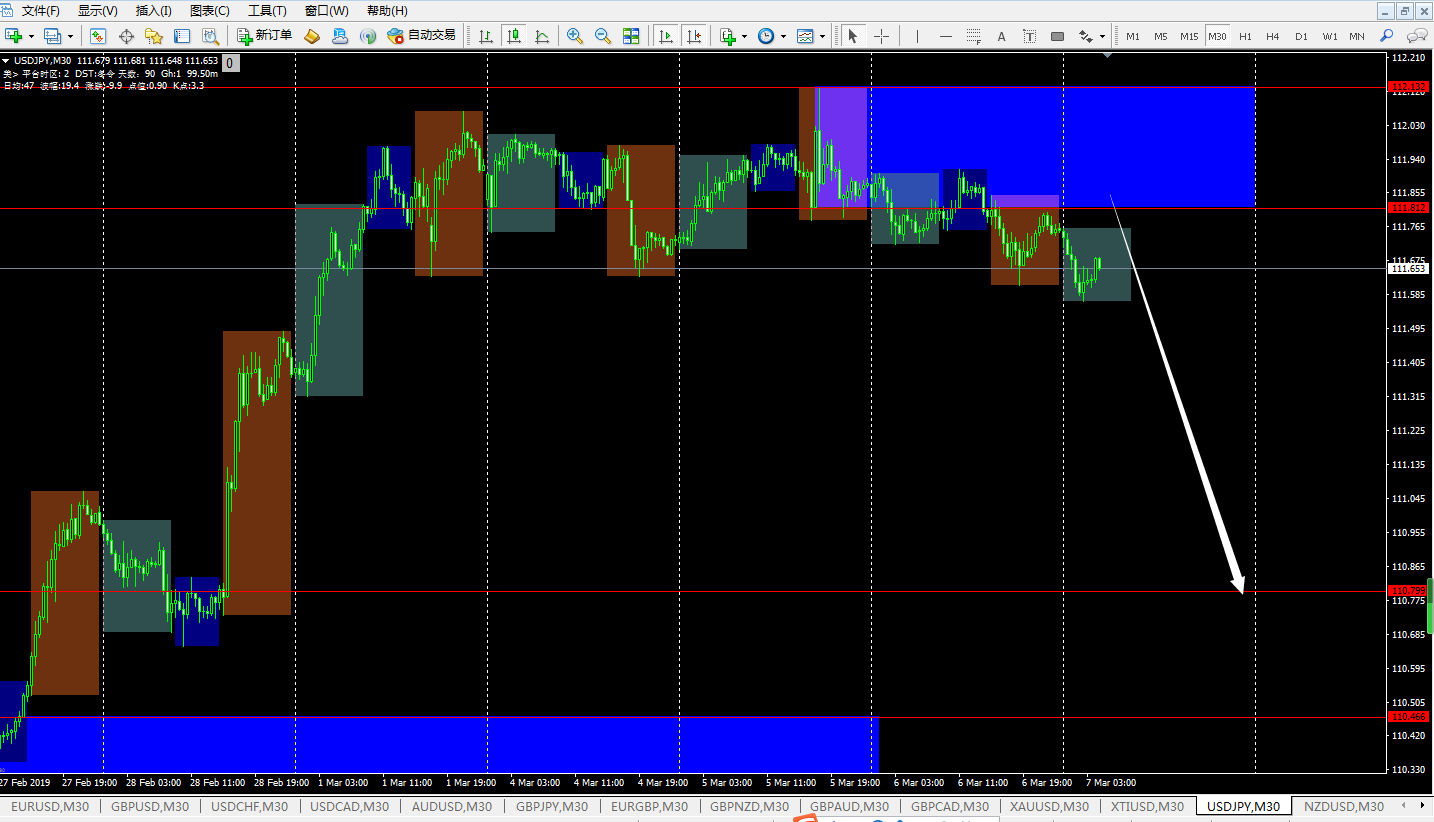This screenshot has height=822, width=1434.
Task: Open the chat bubbles icon
Action: (x=1417, y=36)
